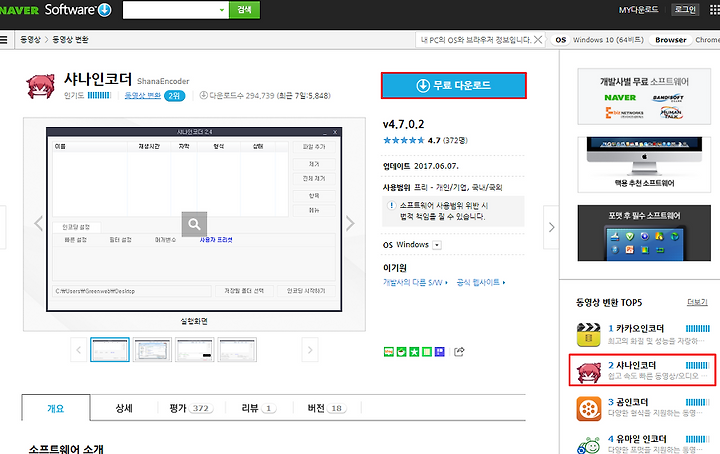Share via the blue share icon
The height and width of the screenshot is (454, 720).
point(440,352)
